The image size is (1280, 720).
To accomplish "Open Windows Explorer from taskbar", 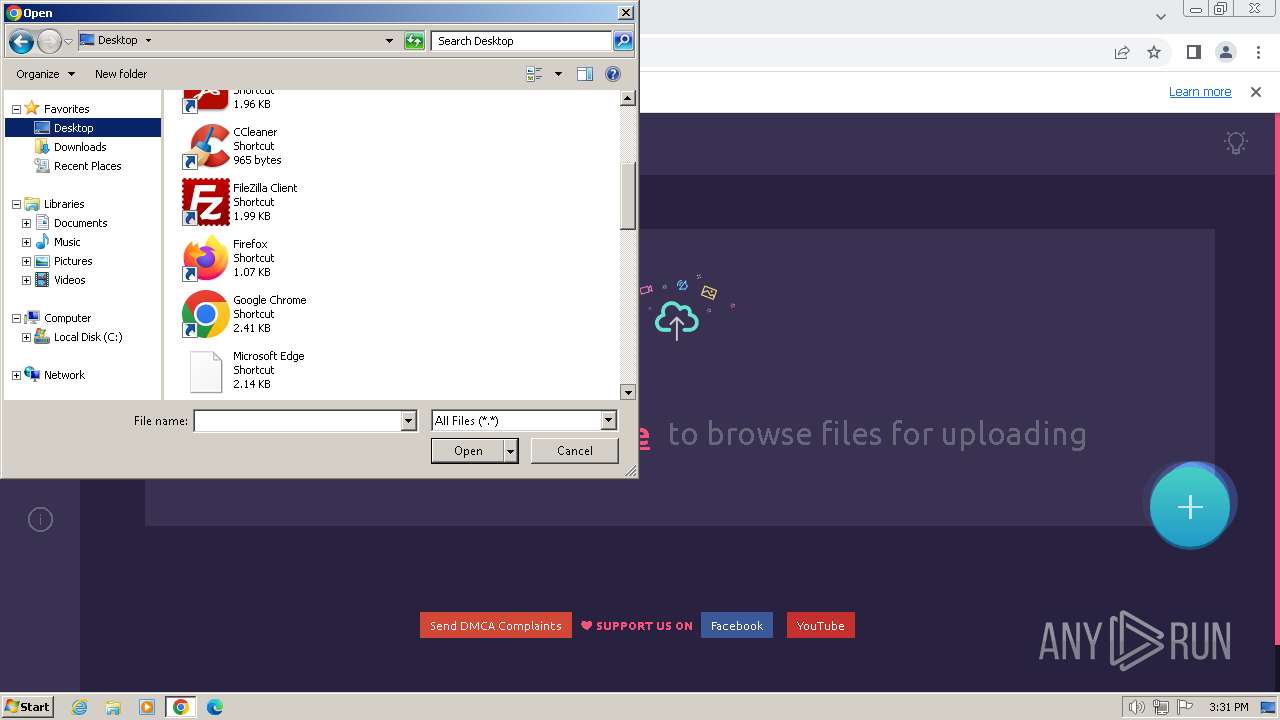I will click(x=113, y=707).
